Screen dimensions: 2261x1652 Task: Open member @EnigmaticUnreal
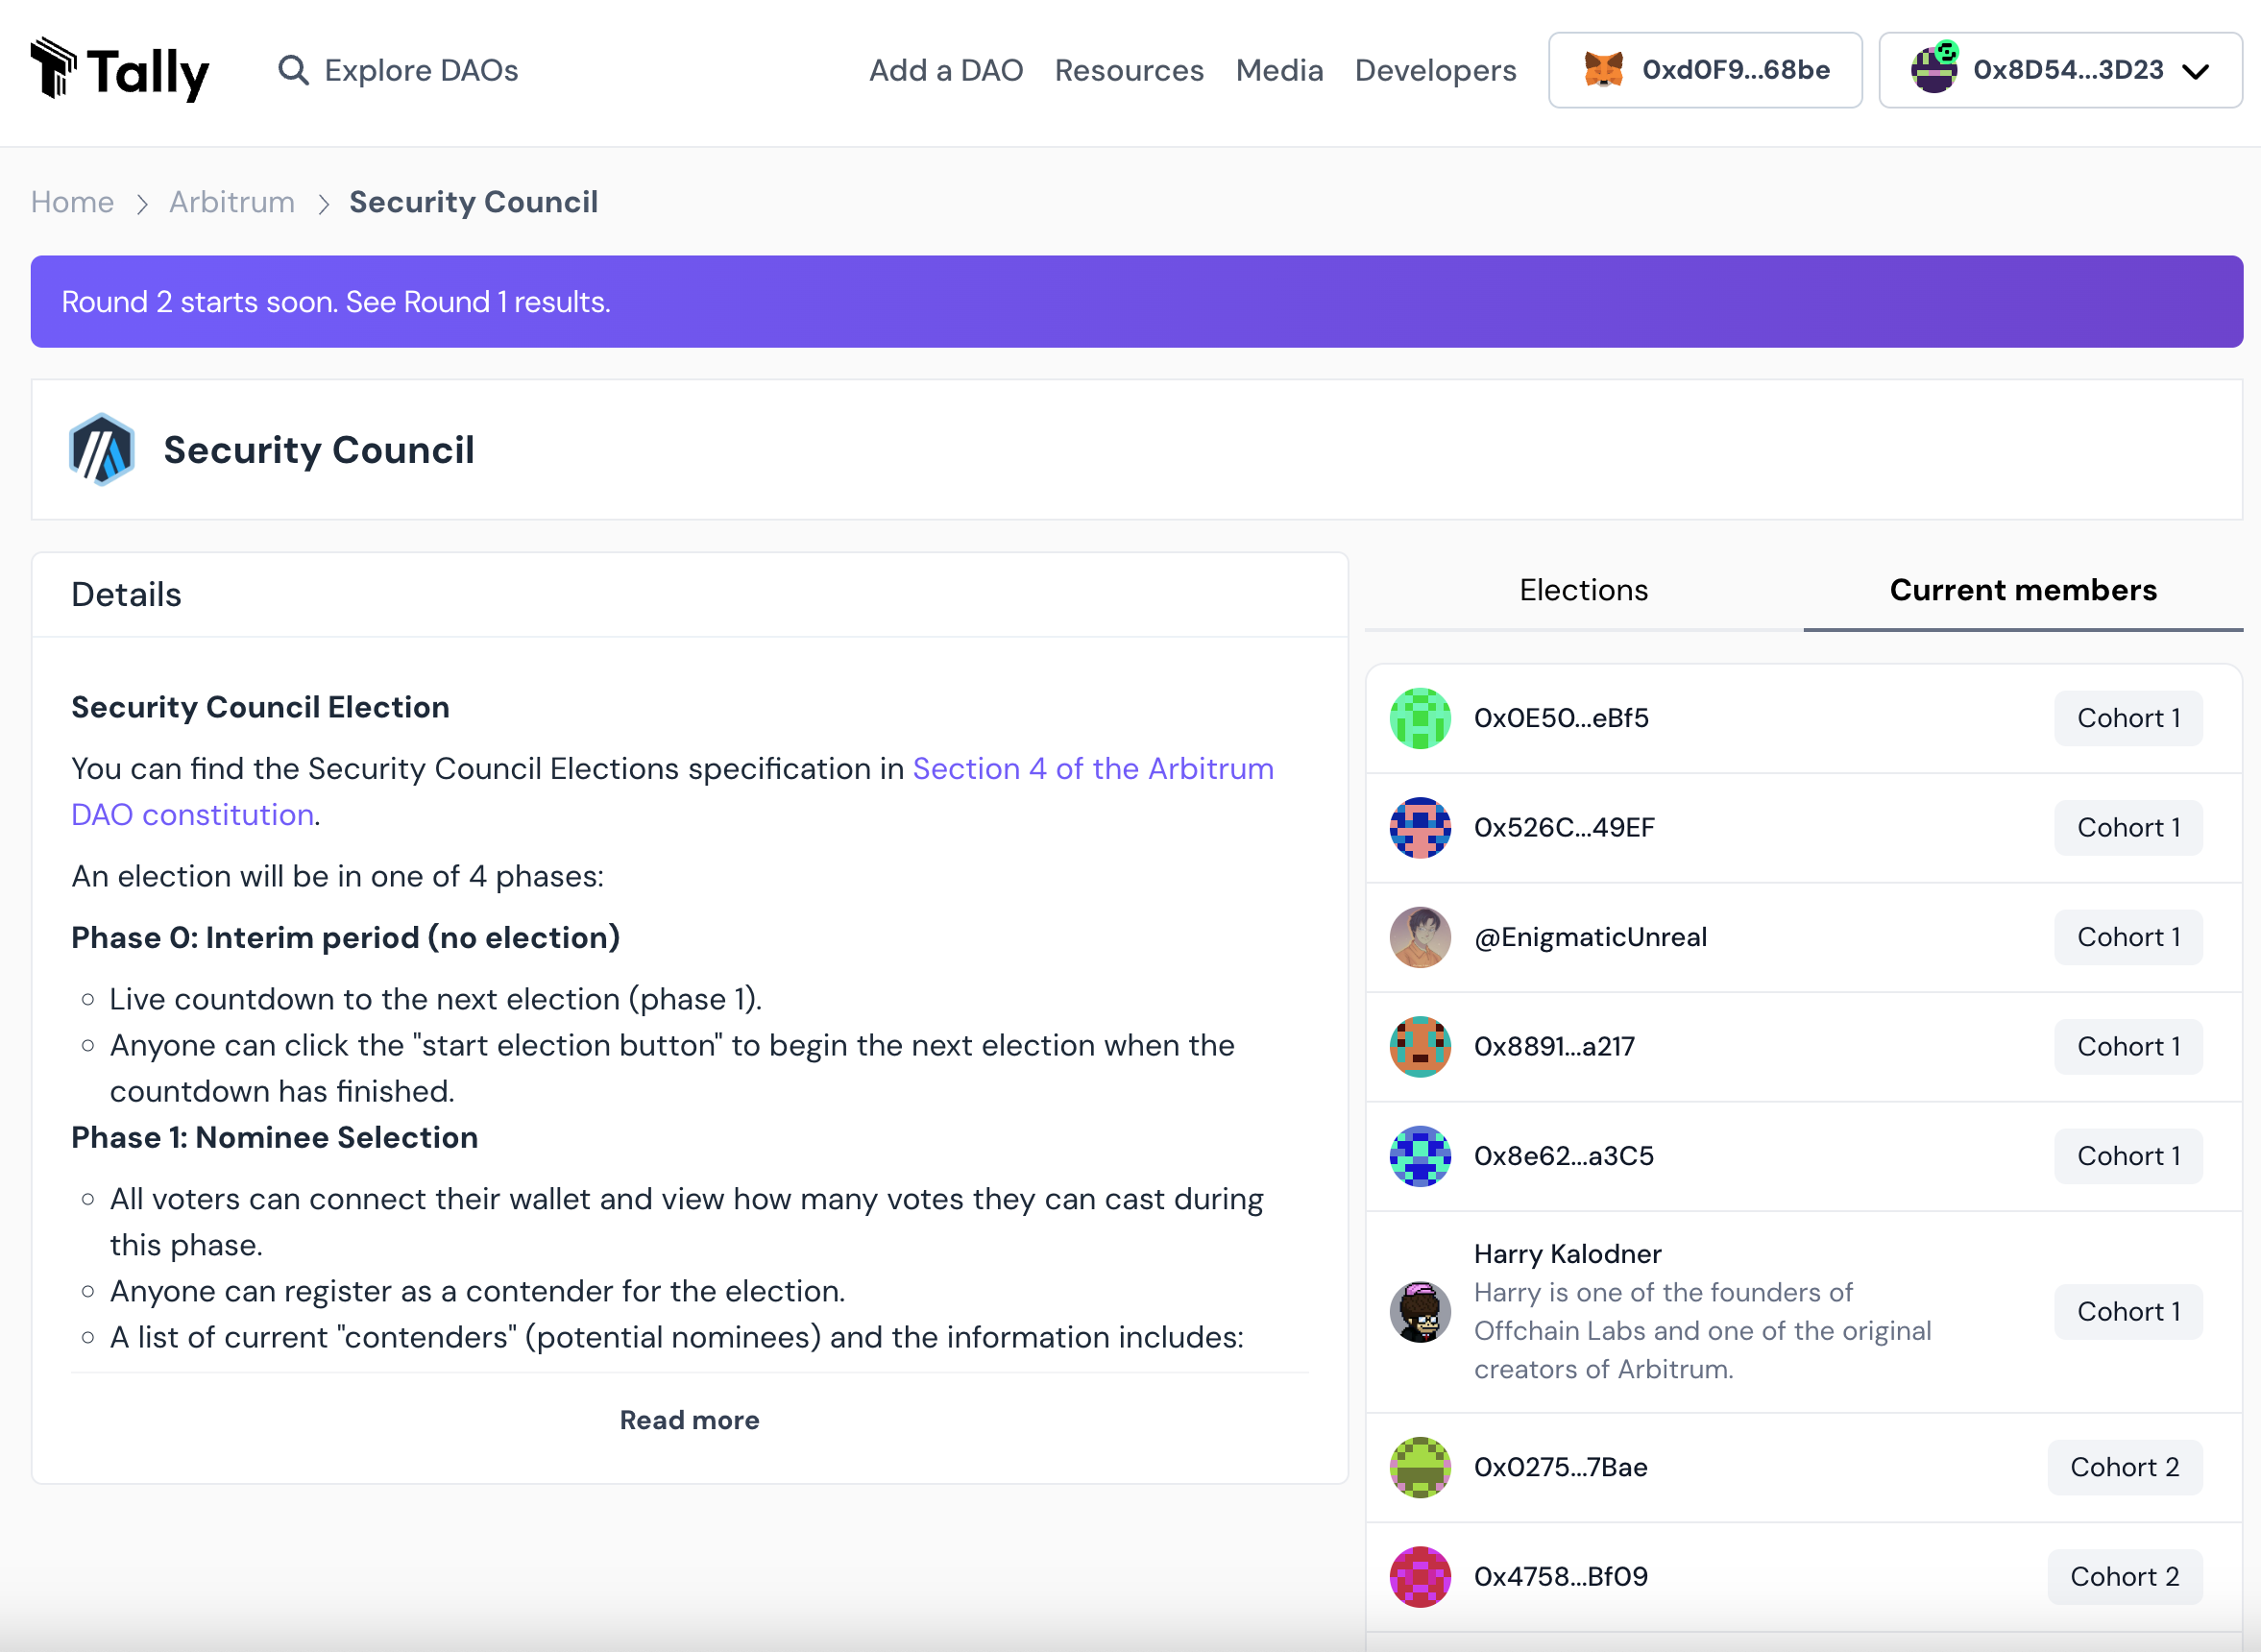point(1590,937)
